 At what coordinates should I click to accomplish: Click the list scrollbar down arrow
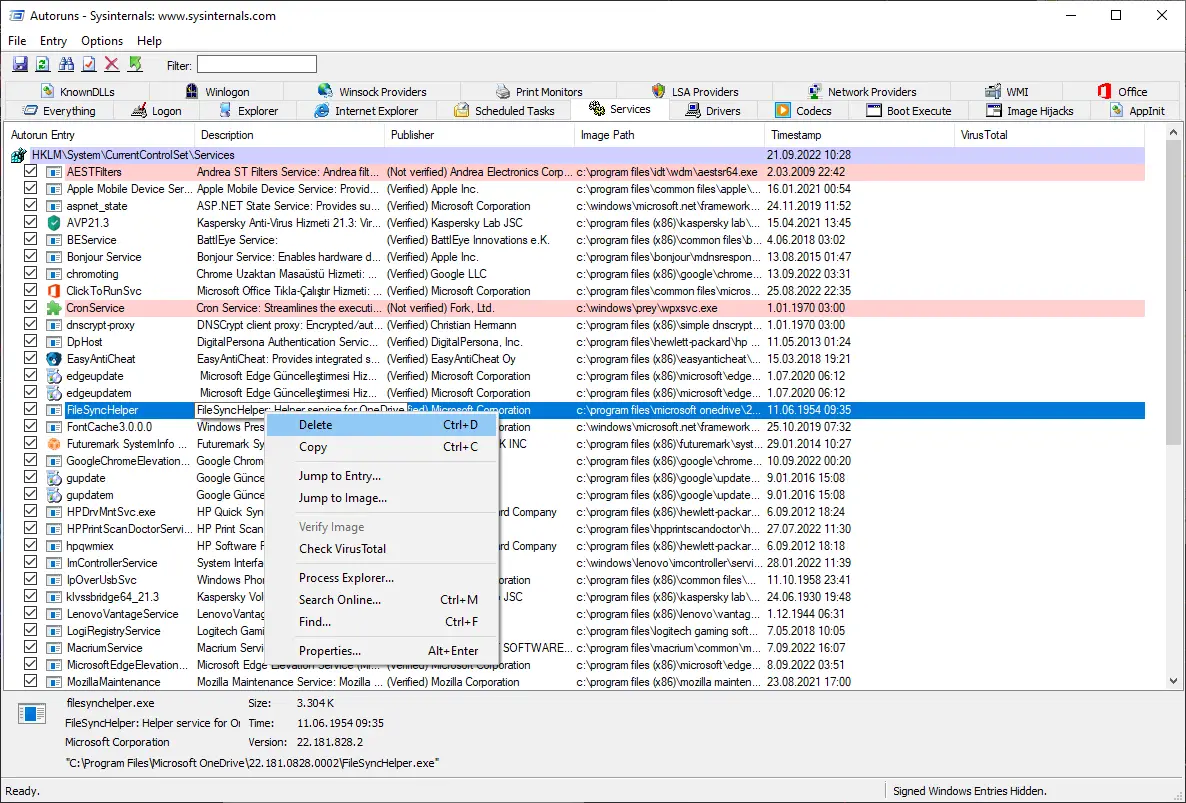tap(1173, 681)
